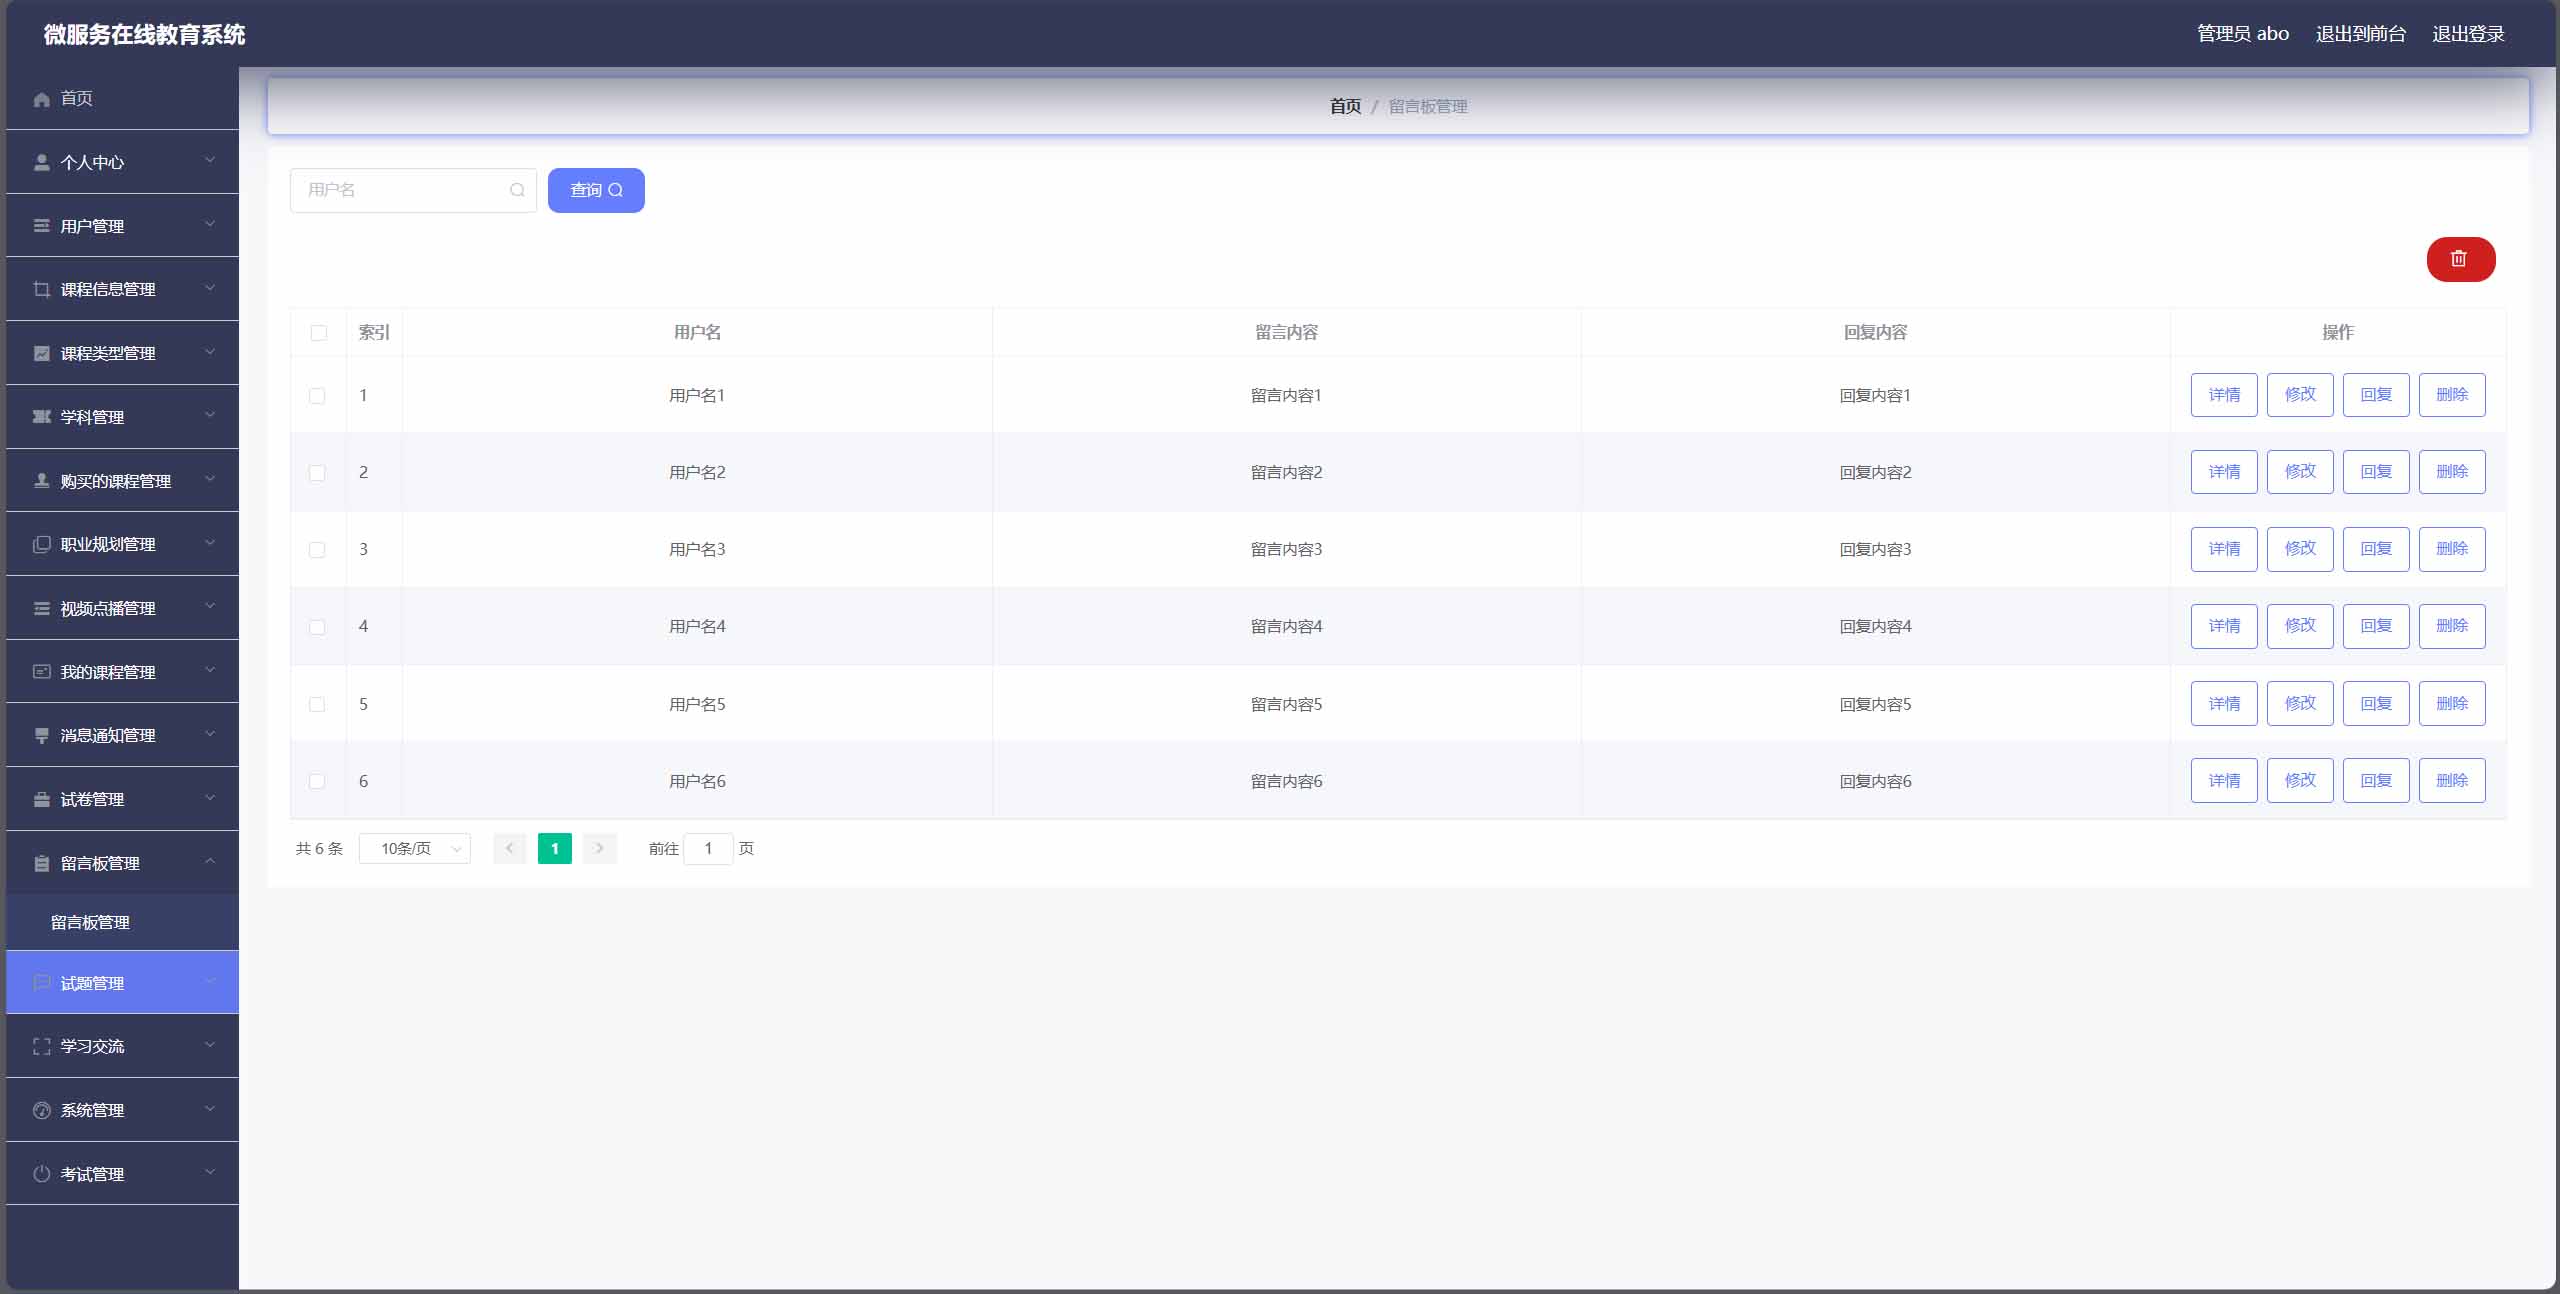
Task: Go to previous page arrow
Action: 509,848
